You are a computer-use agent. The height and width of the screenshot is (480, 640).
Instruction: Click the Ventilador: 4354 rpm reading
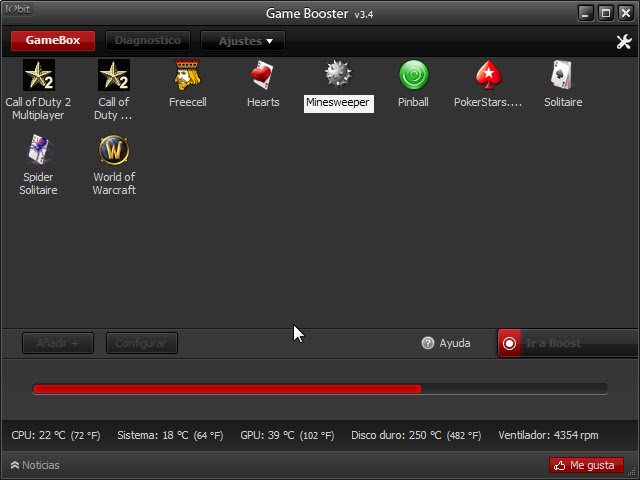point(548,436)
